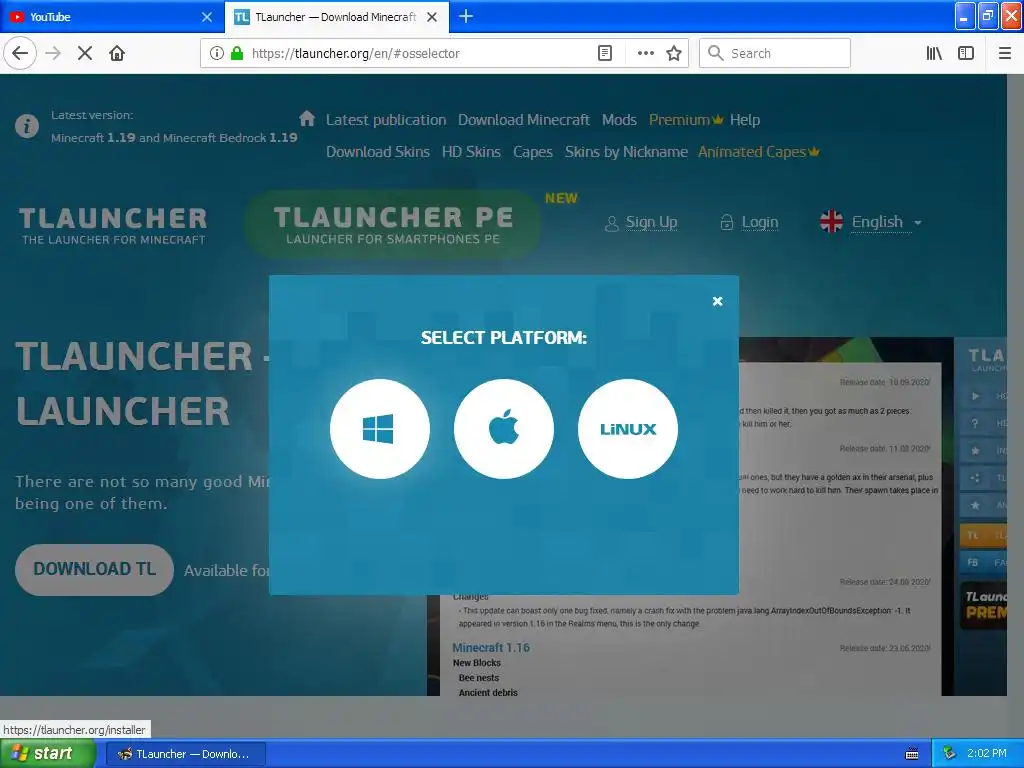1024x768 pixels.
Task: Focus the browser Search box
Action: click(775, 53)
